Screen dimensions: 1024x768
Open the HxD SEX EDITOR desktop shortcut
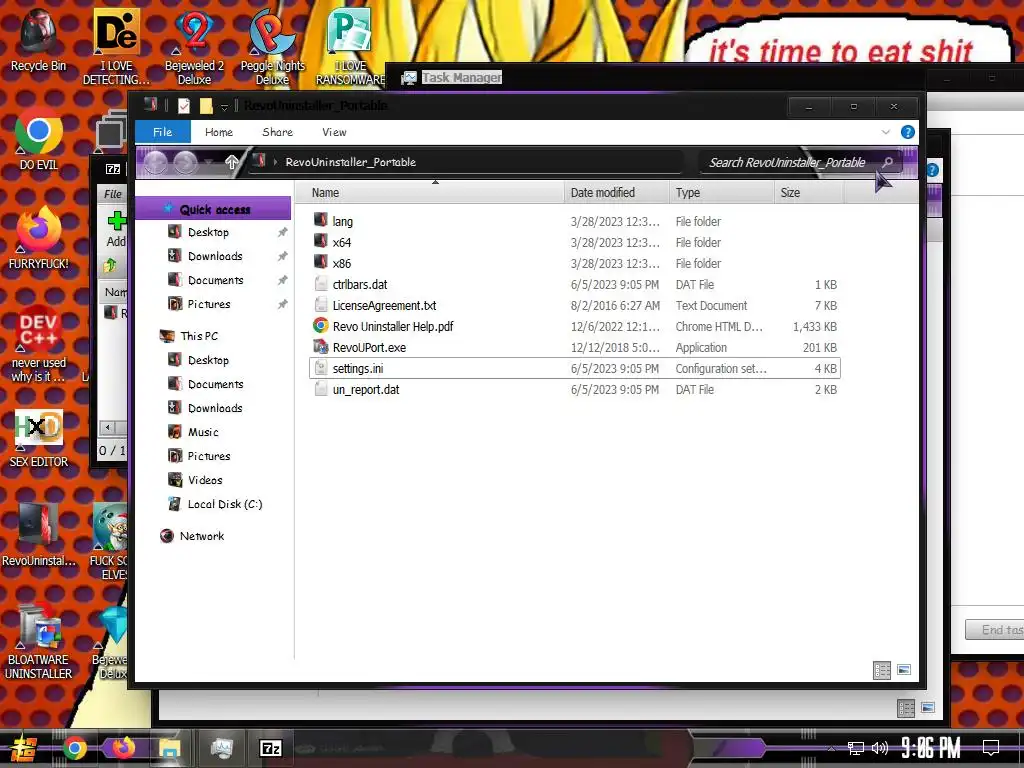[39, 438]
